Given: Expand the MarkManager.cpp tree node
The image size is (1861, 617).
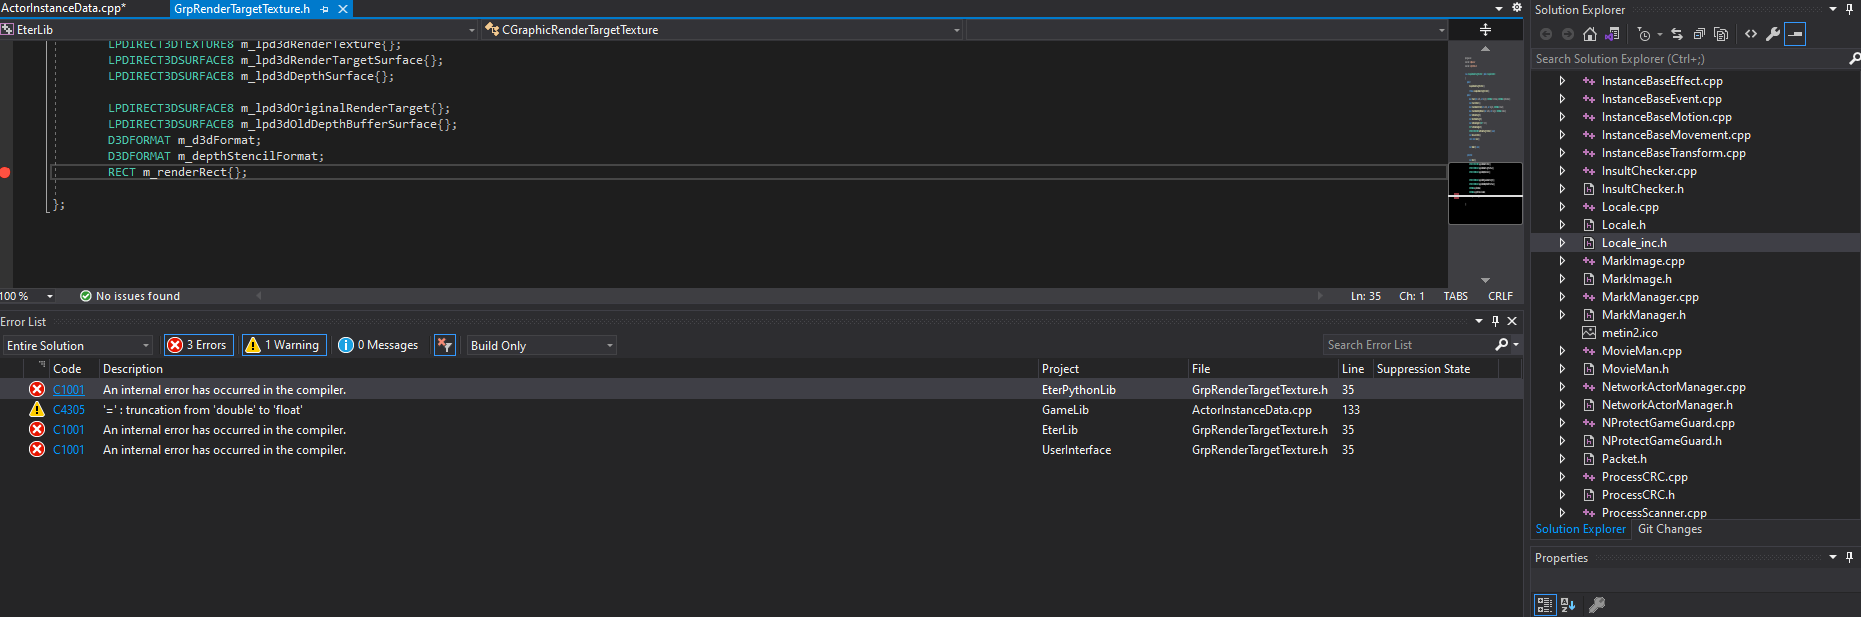Looking at the screenshot, I should pos(1562,297).
